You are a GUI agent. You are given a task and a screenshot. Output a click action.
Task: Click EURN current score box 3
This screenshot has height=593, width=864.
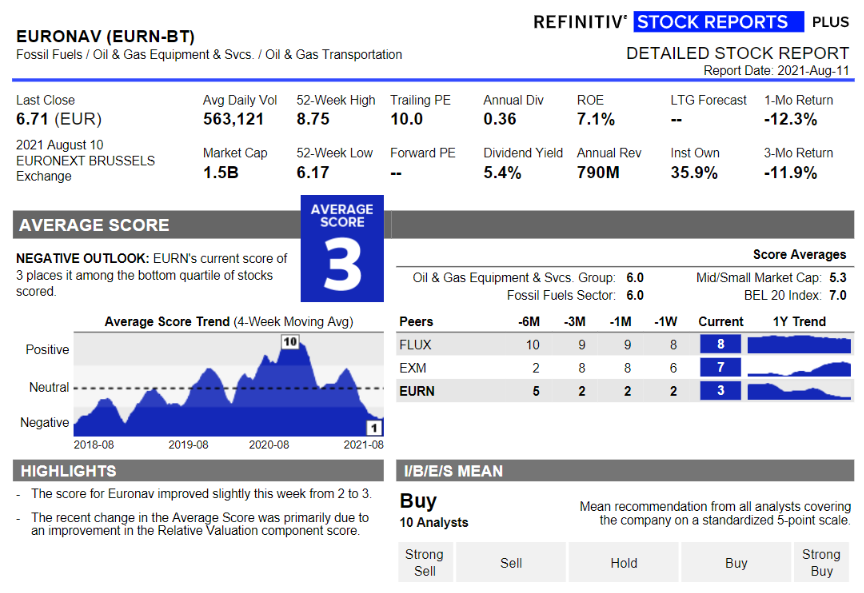click(720, 391)
